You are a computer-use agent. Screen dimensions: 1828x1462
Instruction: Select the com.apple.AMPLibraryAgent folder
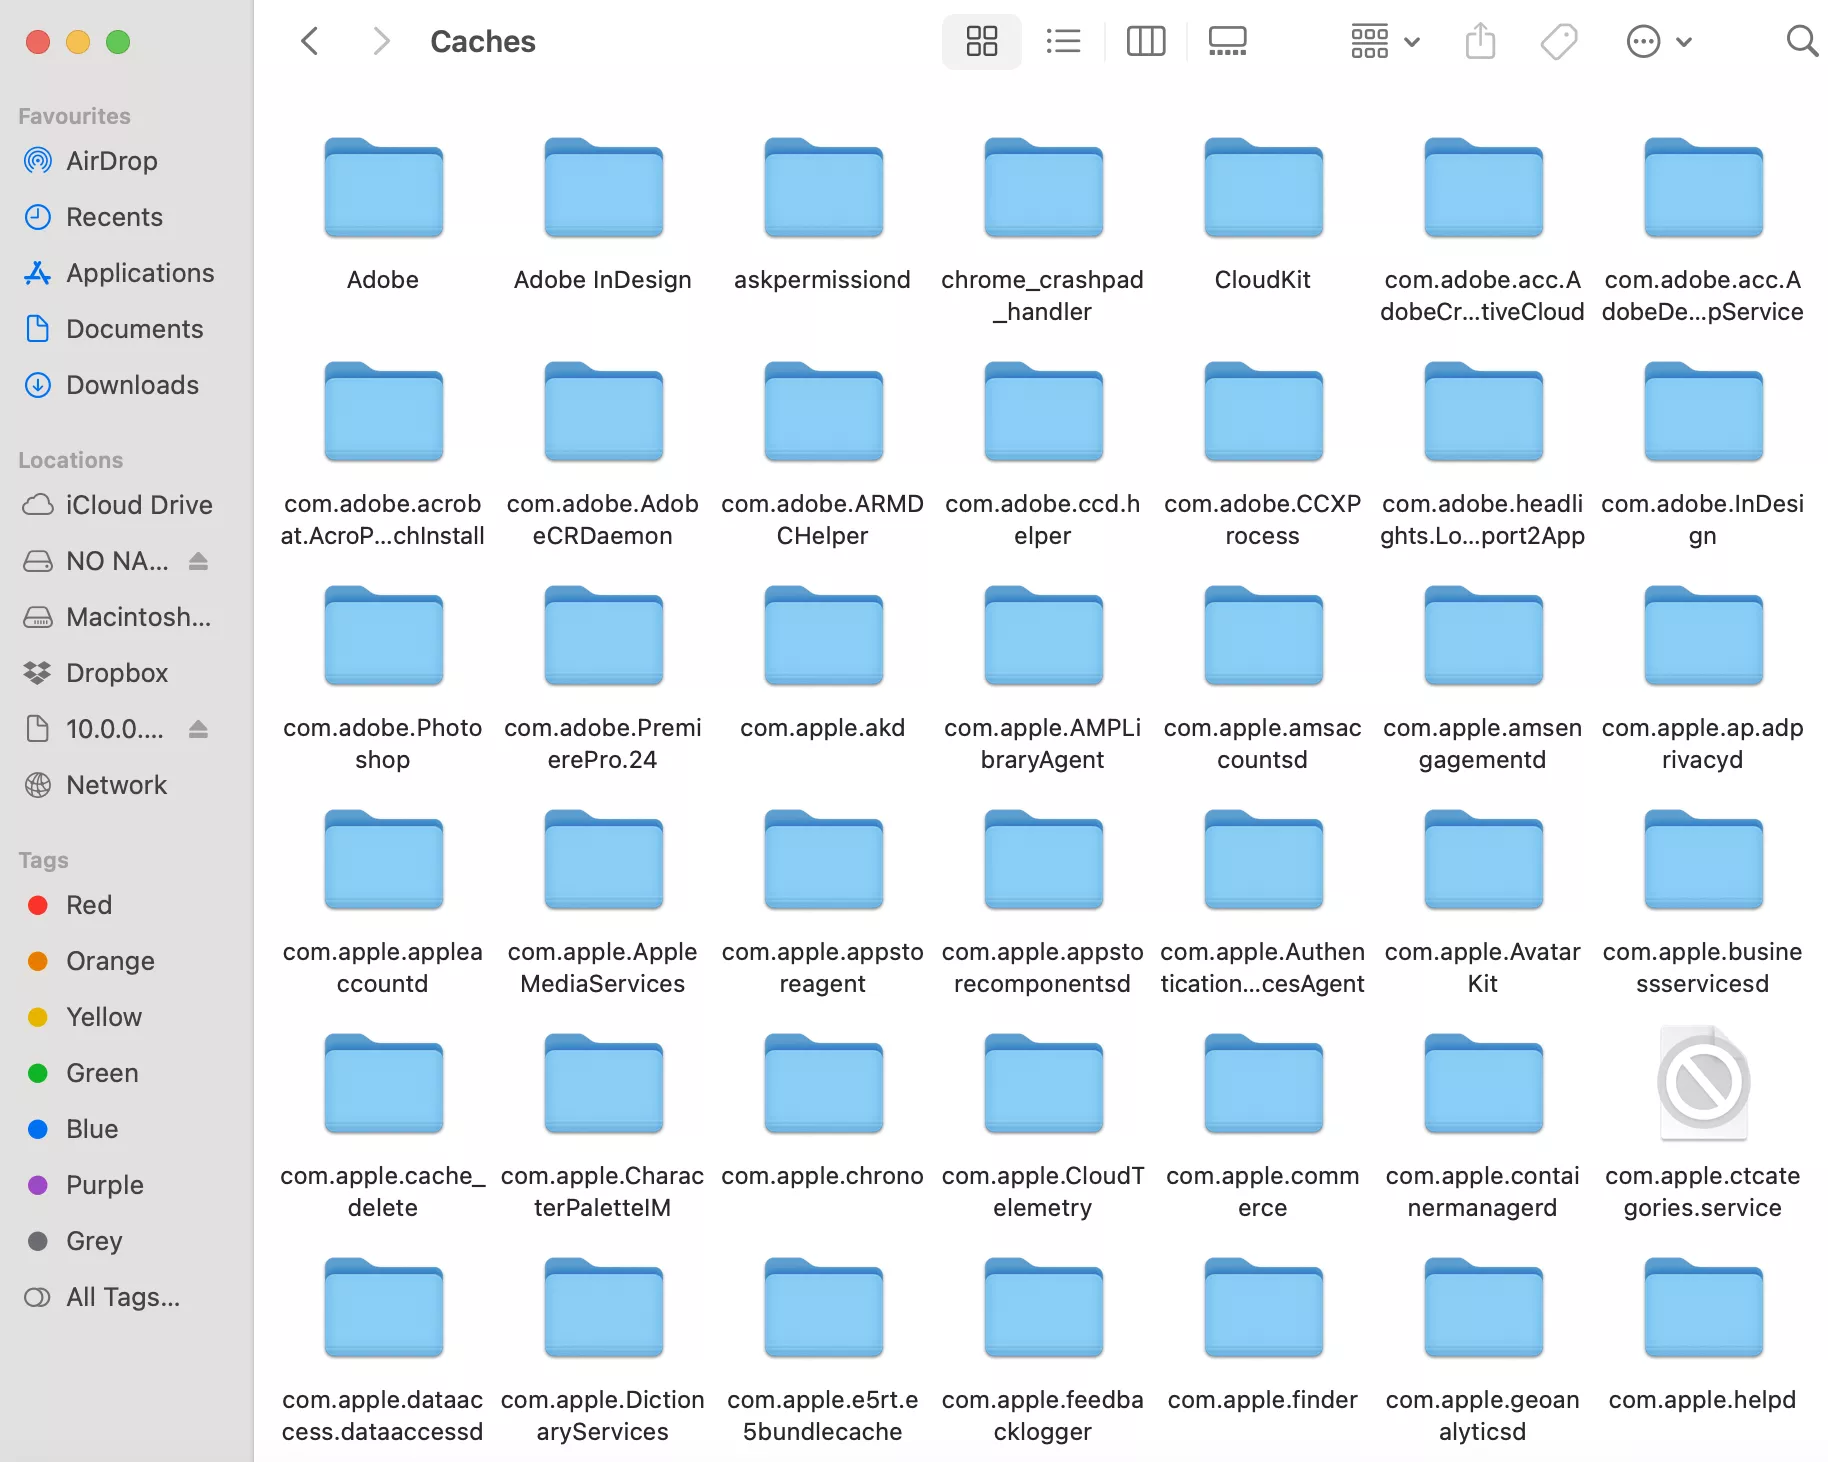tap(1043, 636)
